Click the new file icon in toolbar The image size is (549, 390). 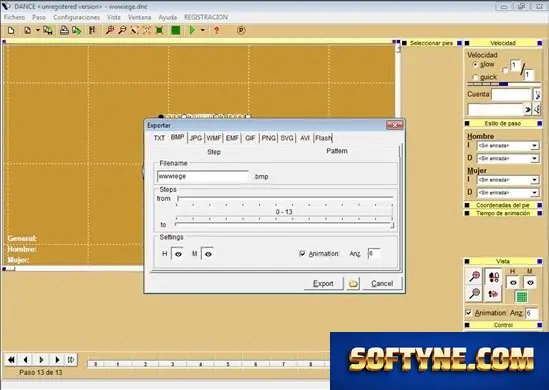coord(11,30)
